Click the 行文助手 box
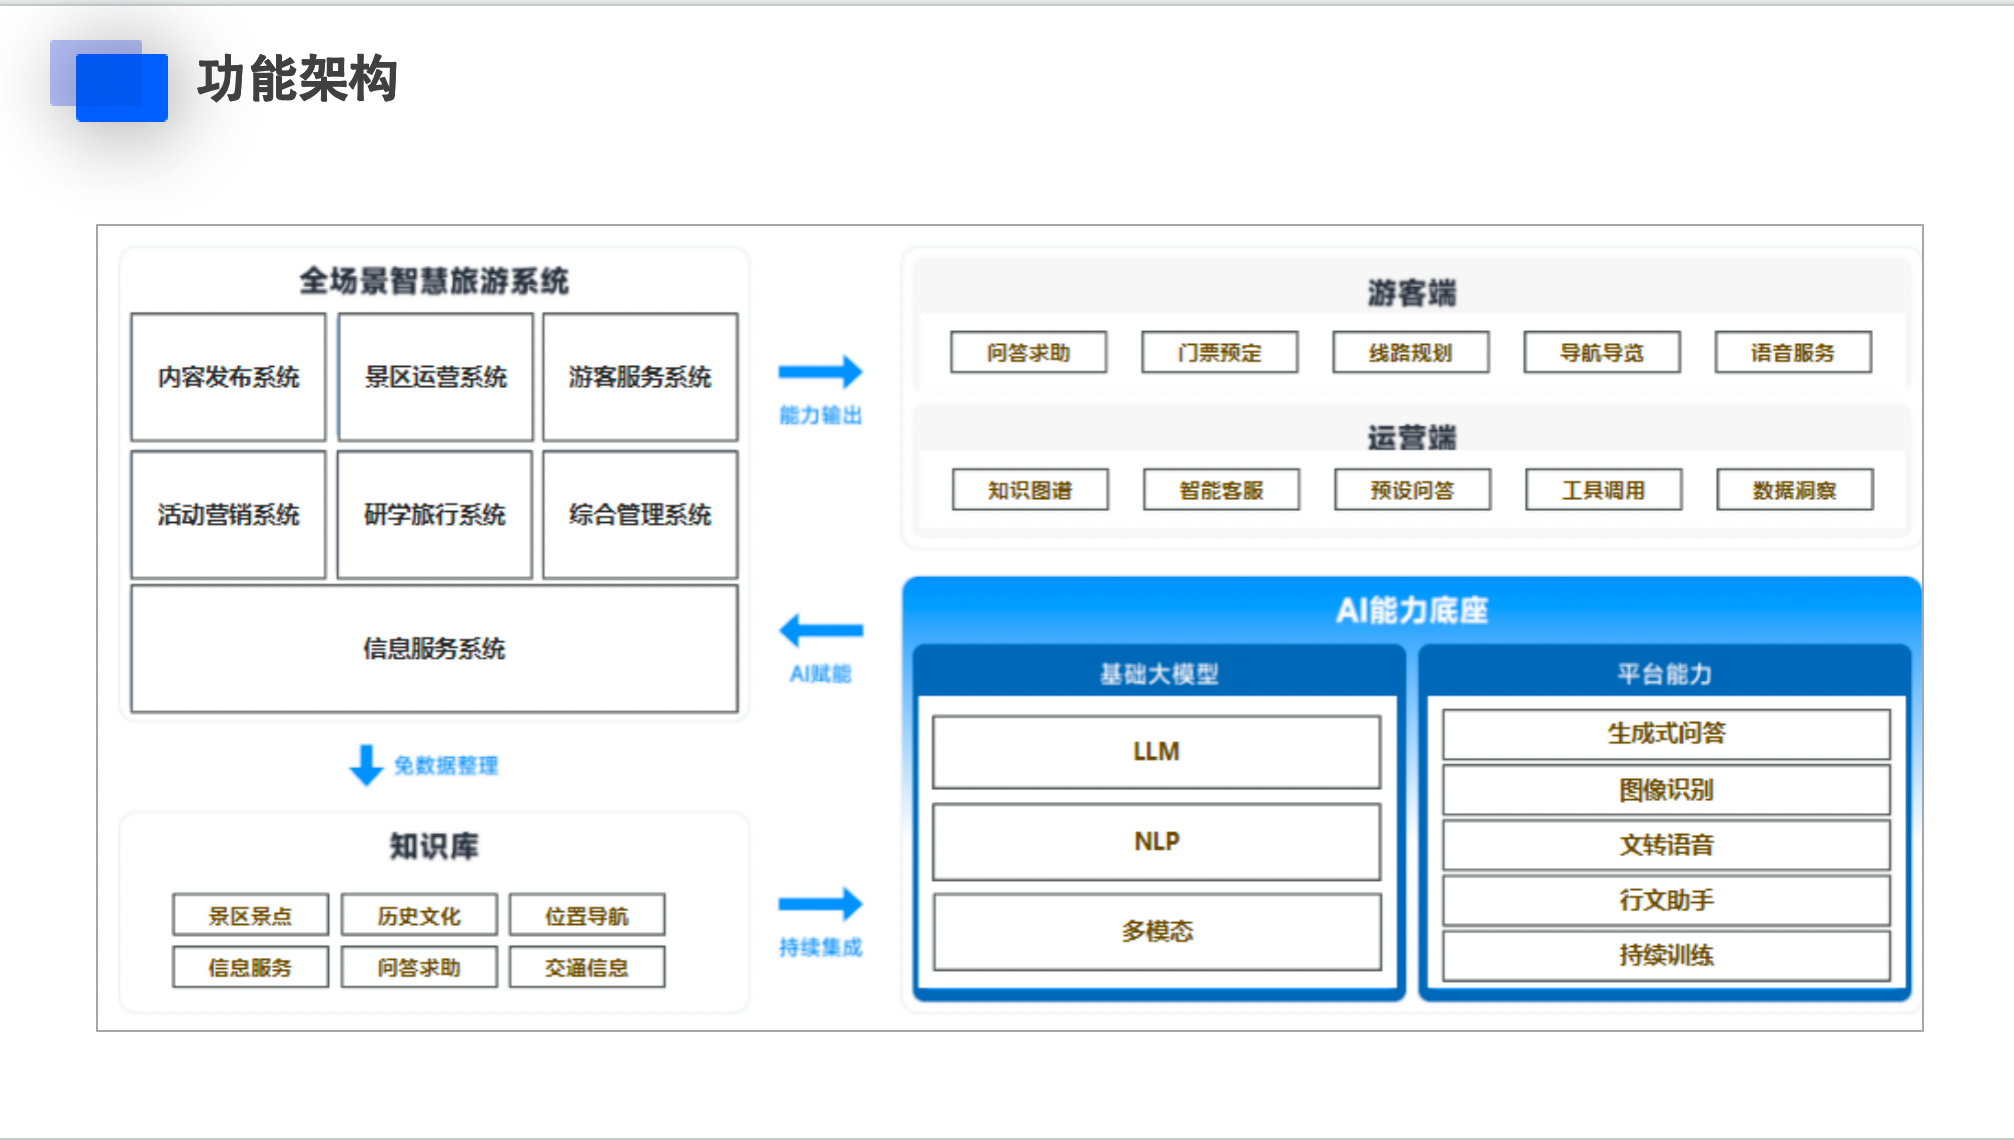Screen dimensions: 2014x1140 click(1666, 900)
